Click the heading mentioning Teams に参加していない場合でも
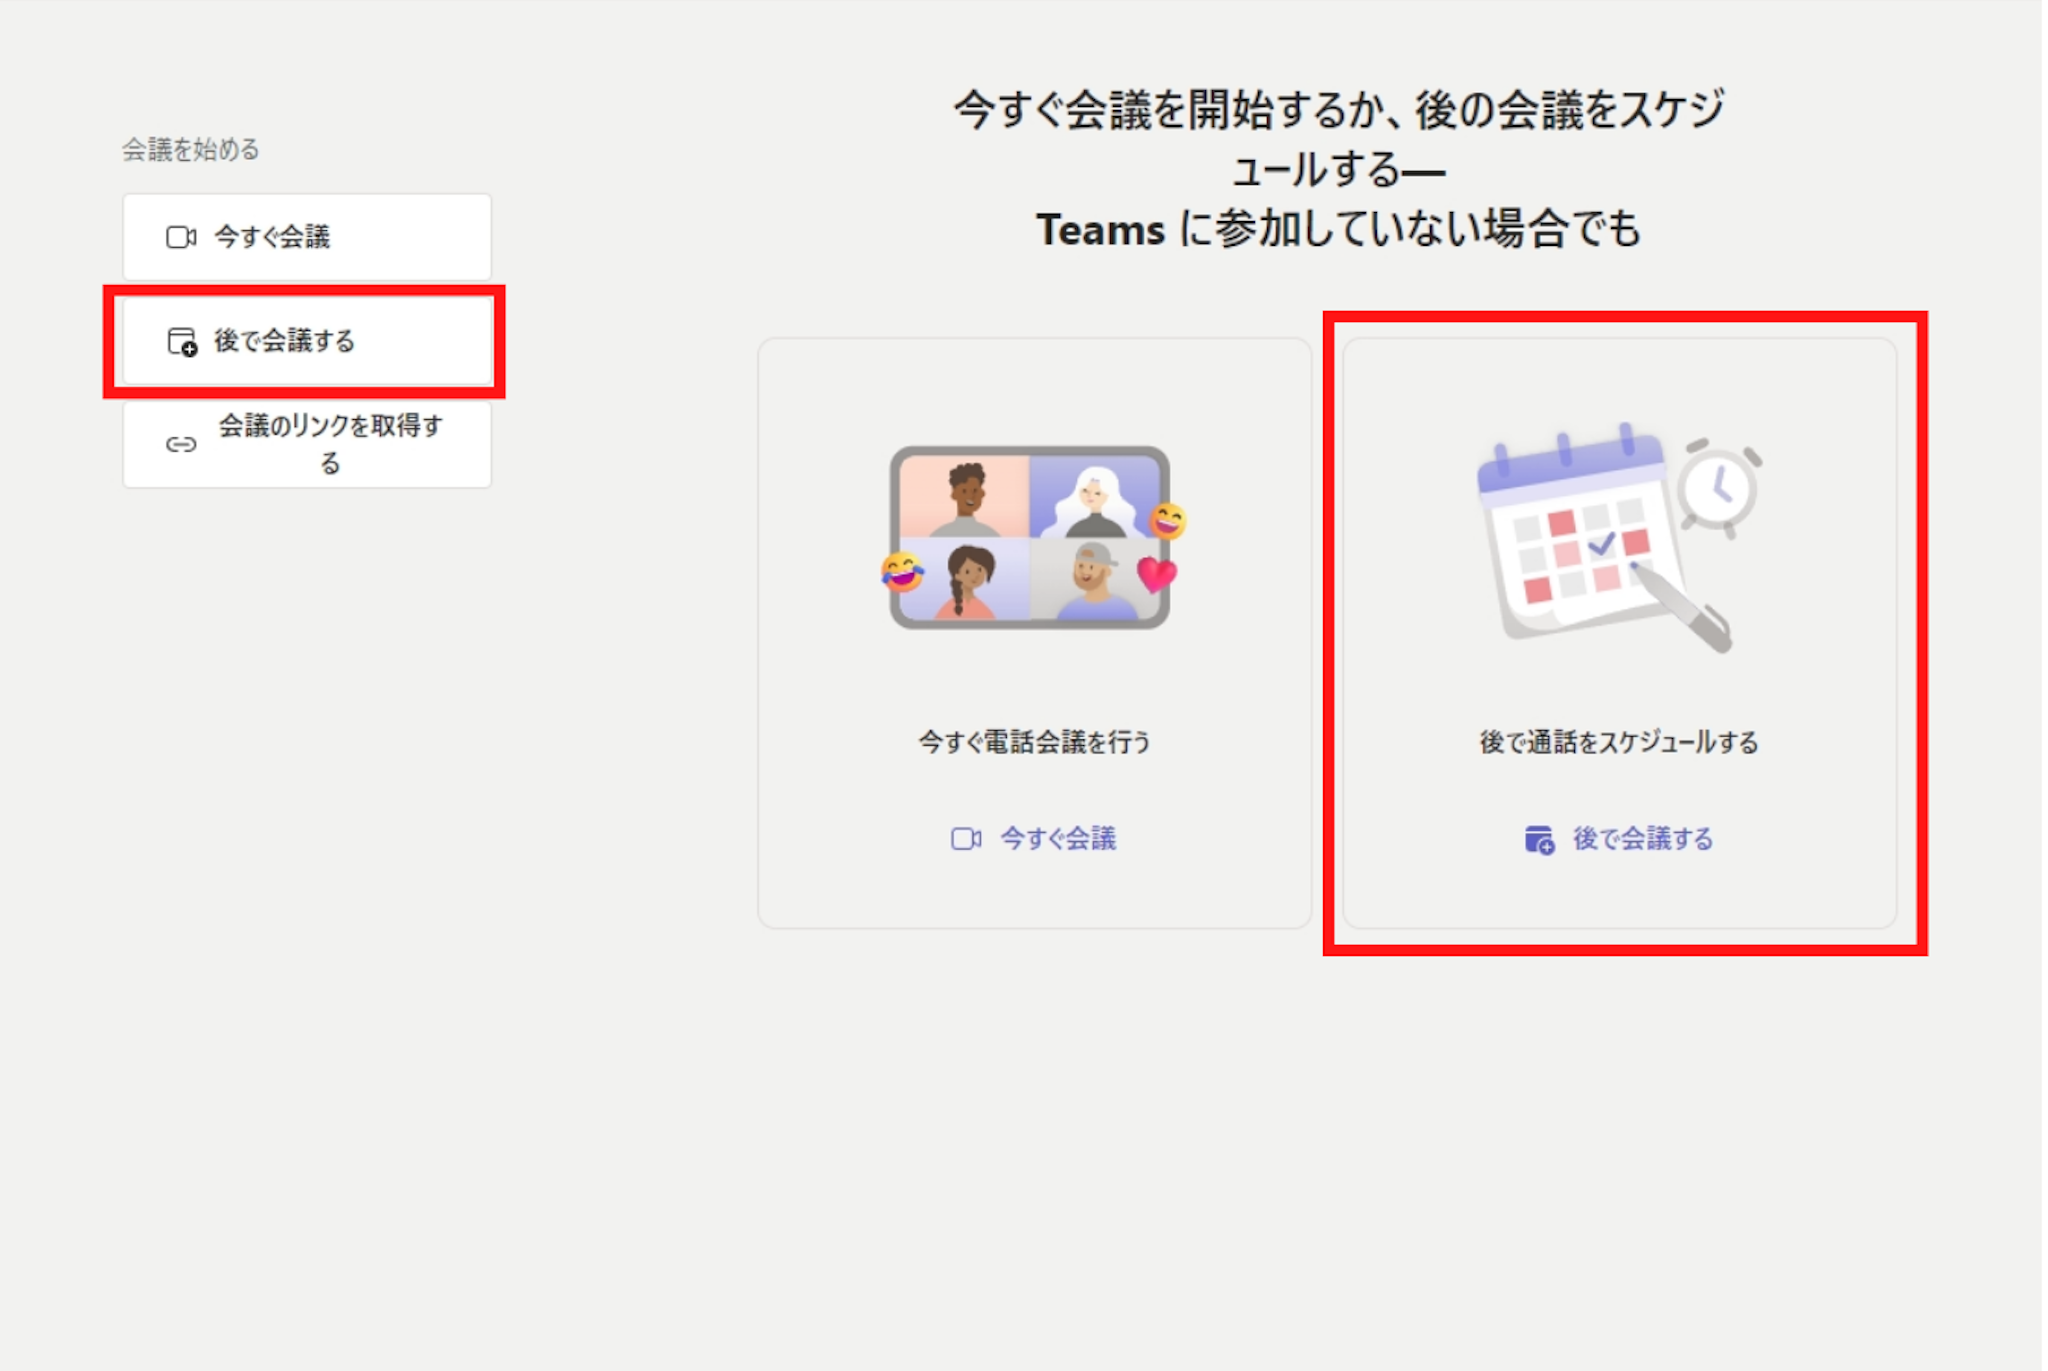This screenshot has height=1371, width=2048. coord(1338,229)
